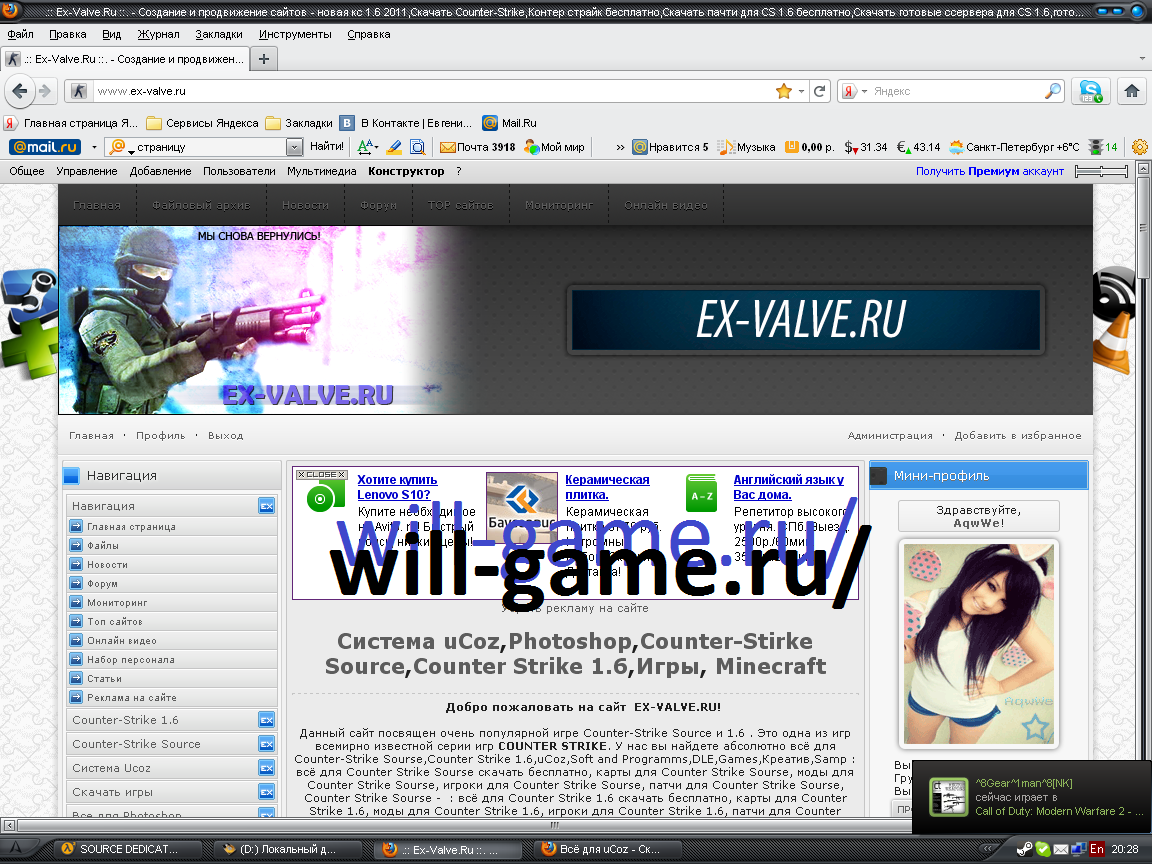Click the mail.ru toolbar settings gear
The image size is (1152, 864).
point(1140,147)
